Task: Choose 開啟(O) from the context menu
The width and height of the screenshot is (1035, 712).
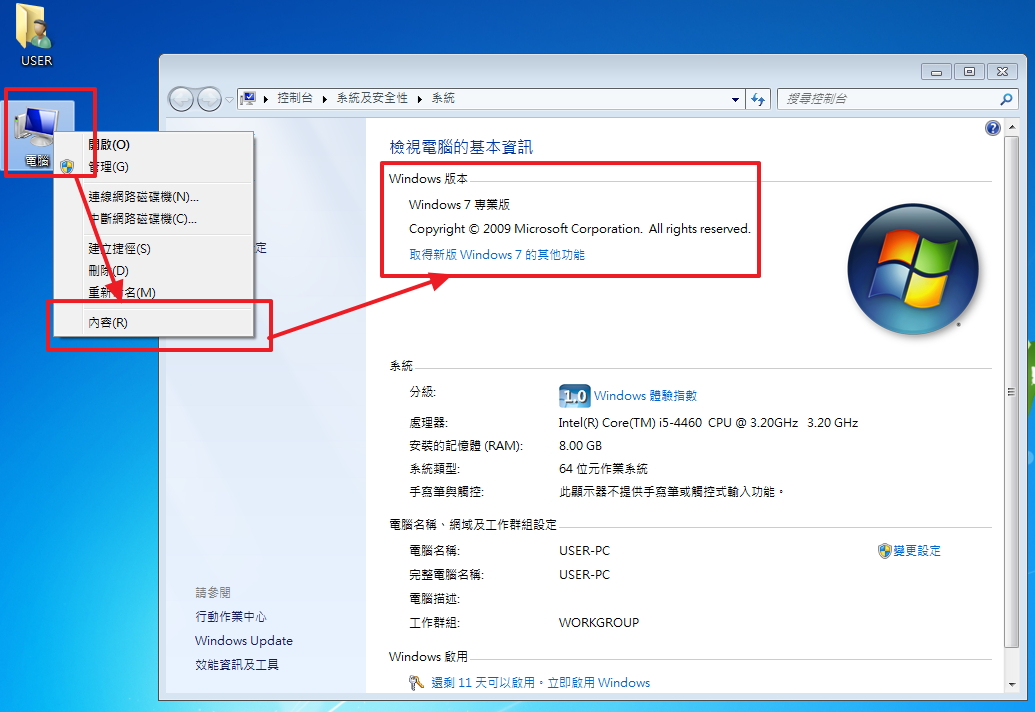Action: click(153, 145)
